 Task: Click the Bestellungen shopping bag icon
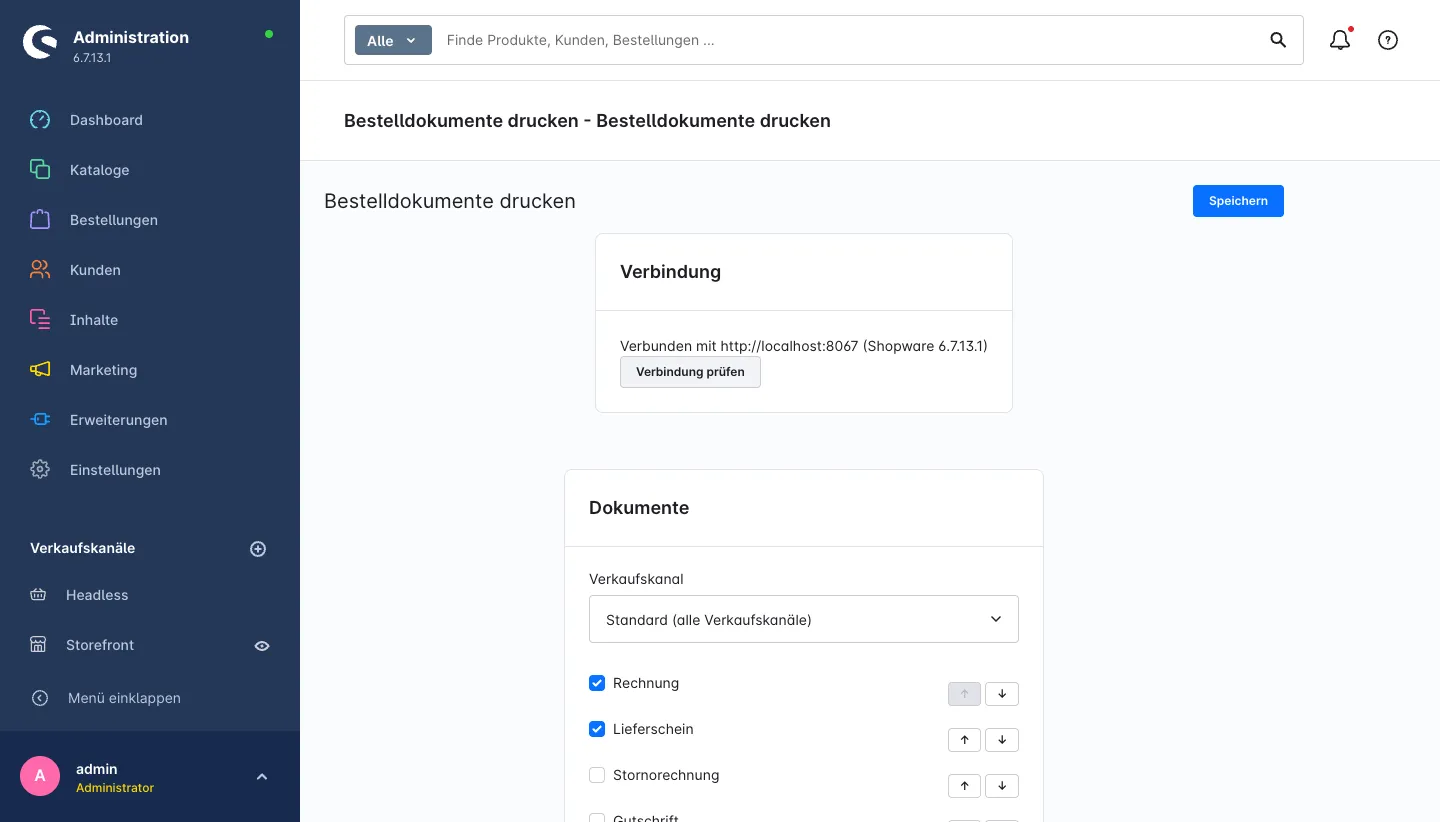click(x=40, y=220)
